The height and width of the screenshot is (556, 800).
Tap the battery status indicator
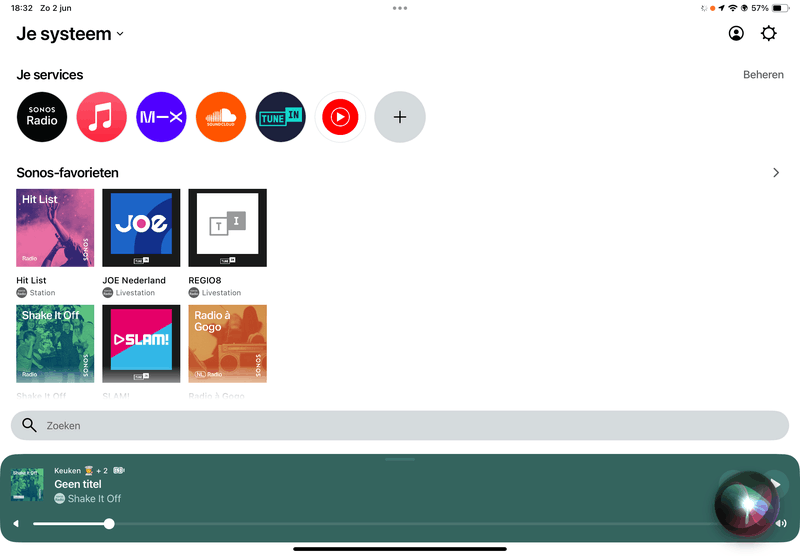tap(780, 8)
